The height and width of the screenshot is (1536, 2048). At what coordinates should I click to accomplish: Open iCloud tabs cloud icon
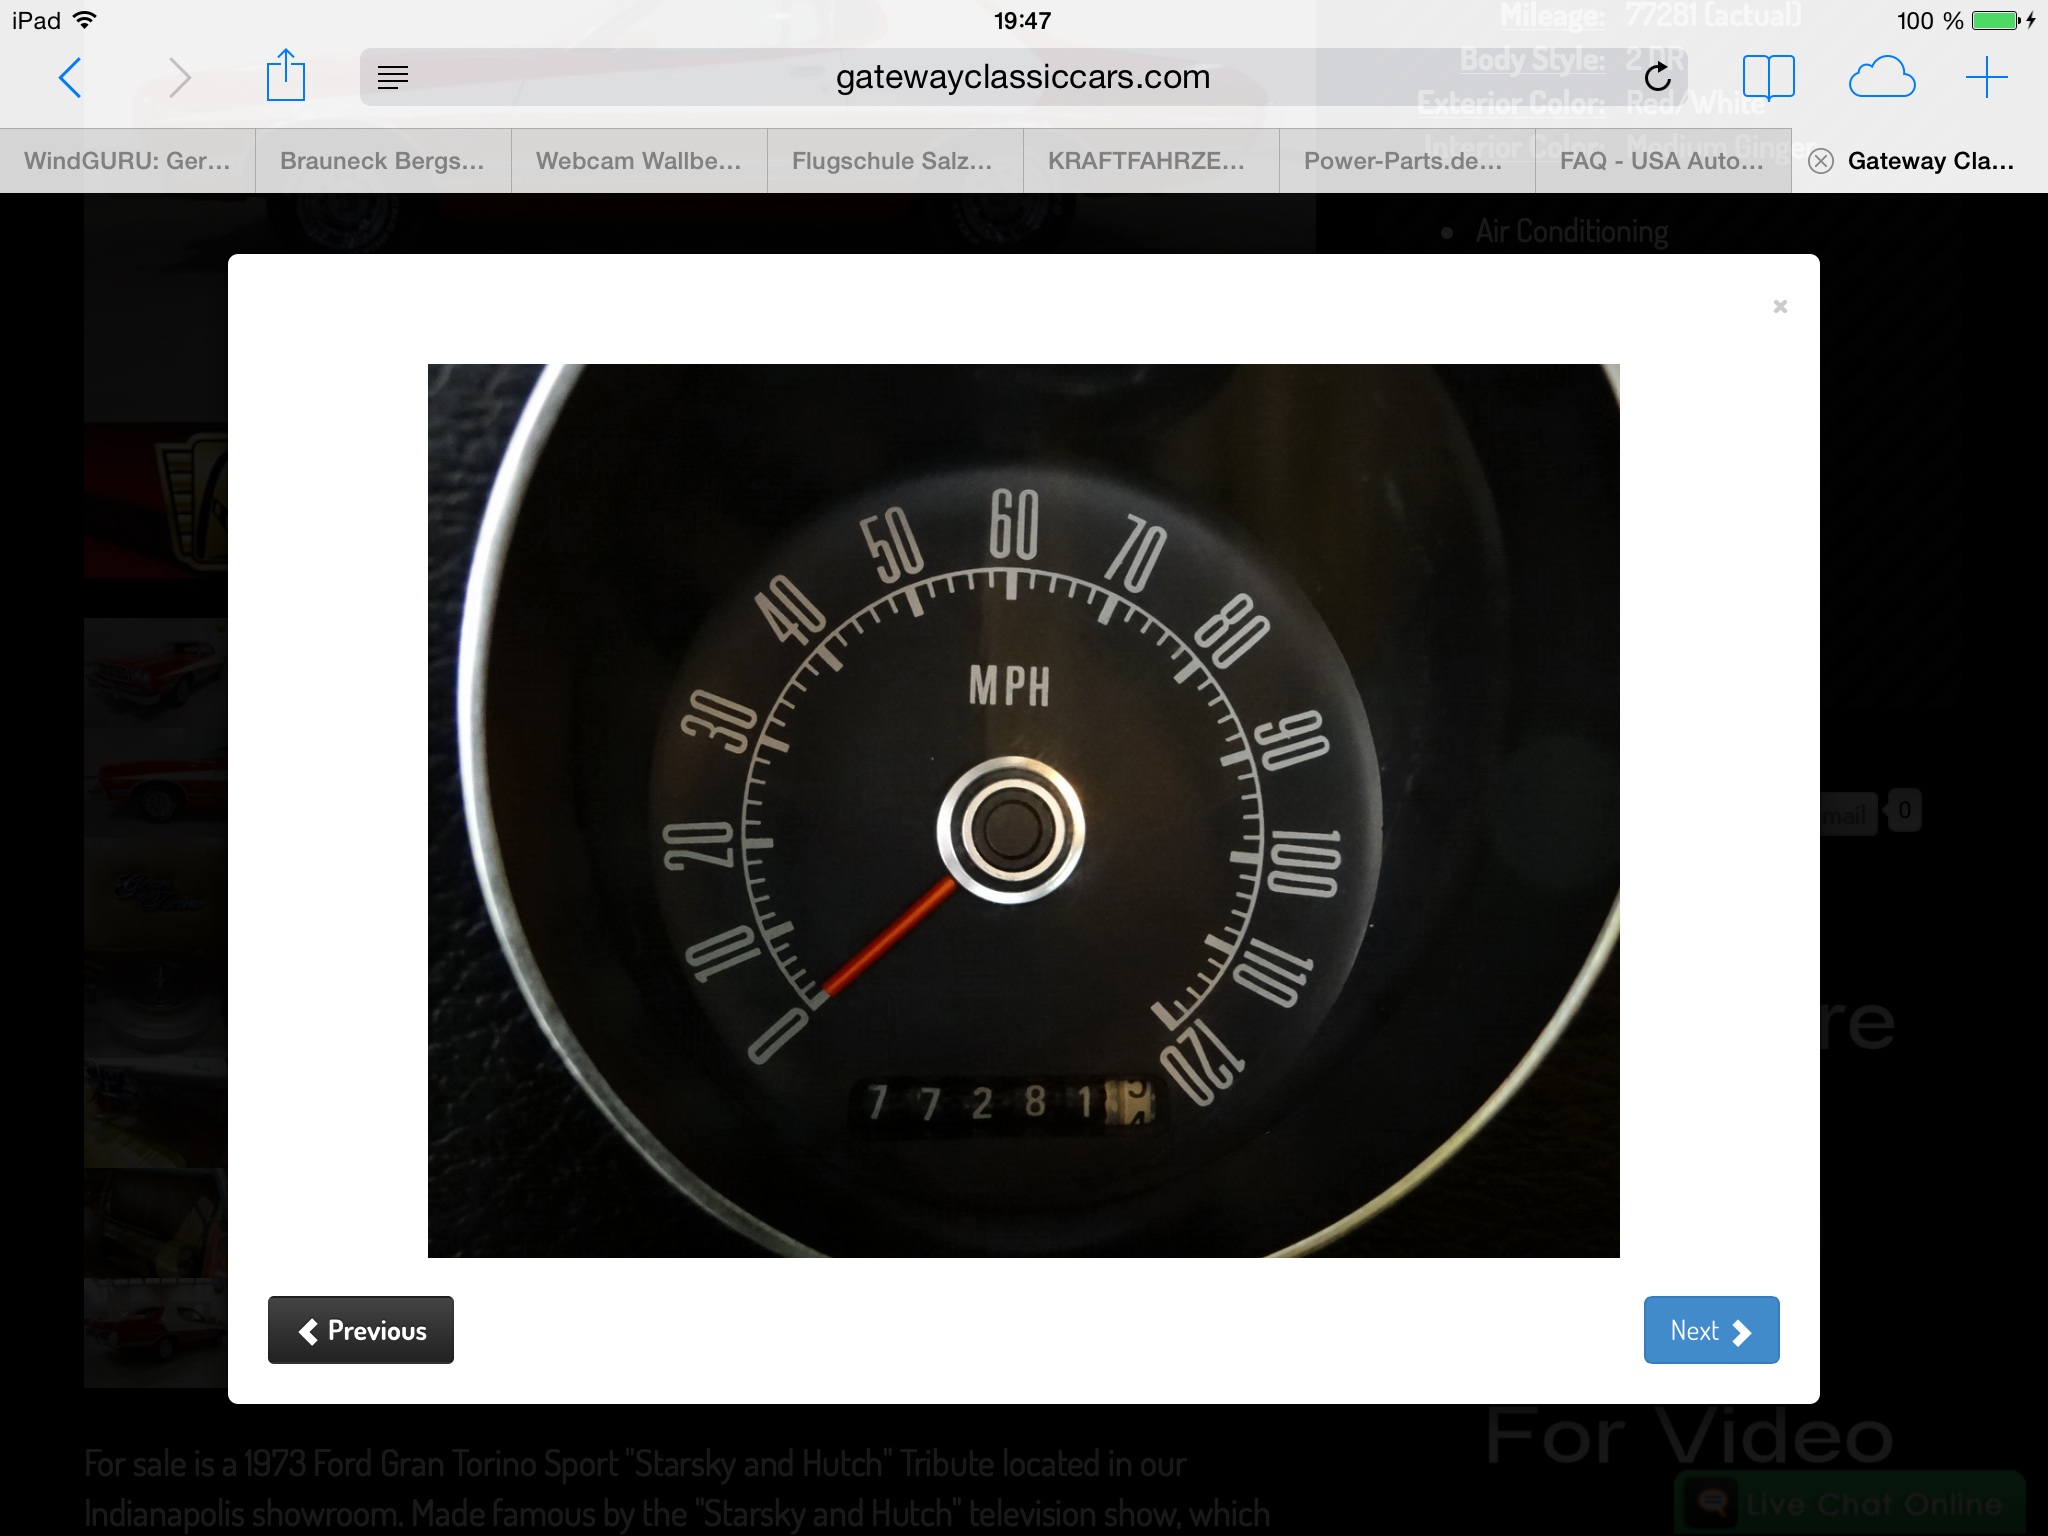[1881, 77]
